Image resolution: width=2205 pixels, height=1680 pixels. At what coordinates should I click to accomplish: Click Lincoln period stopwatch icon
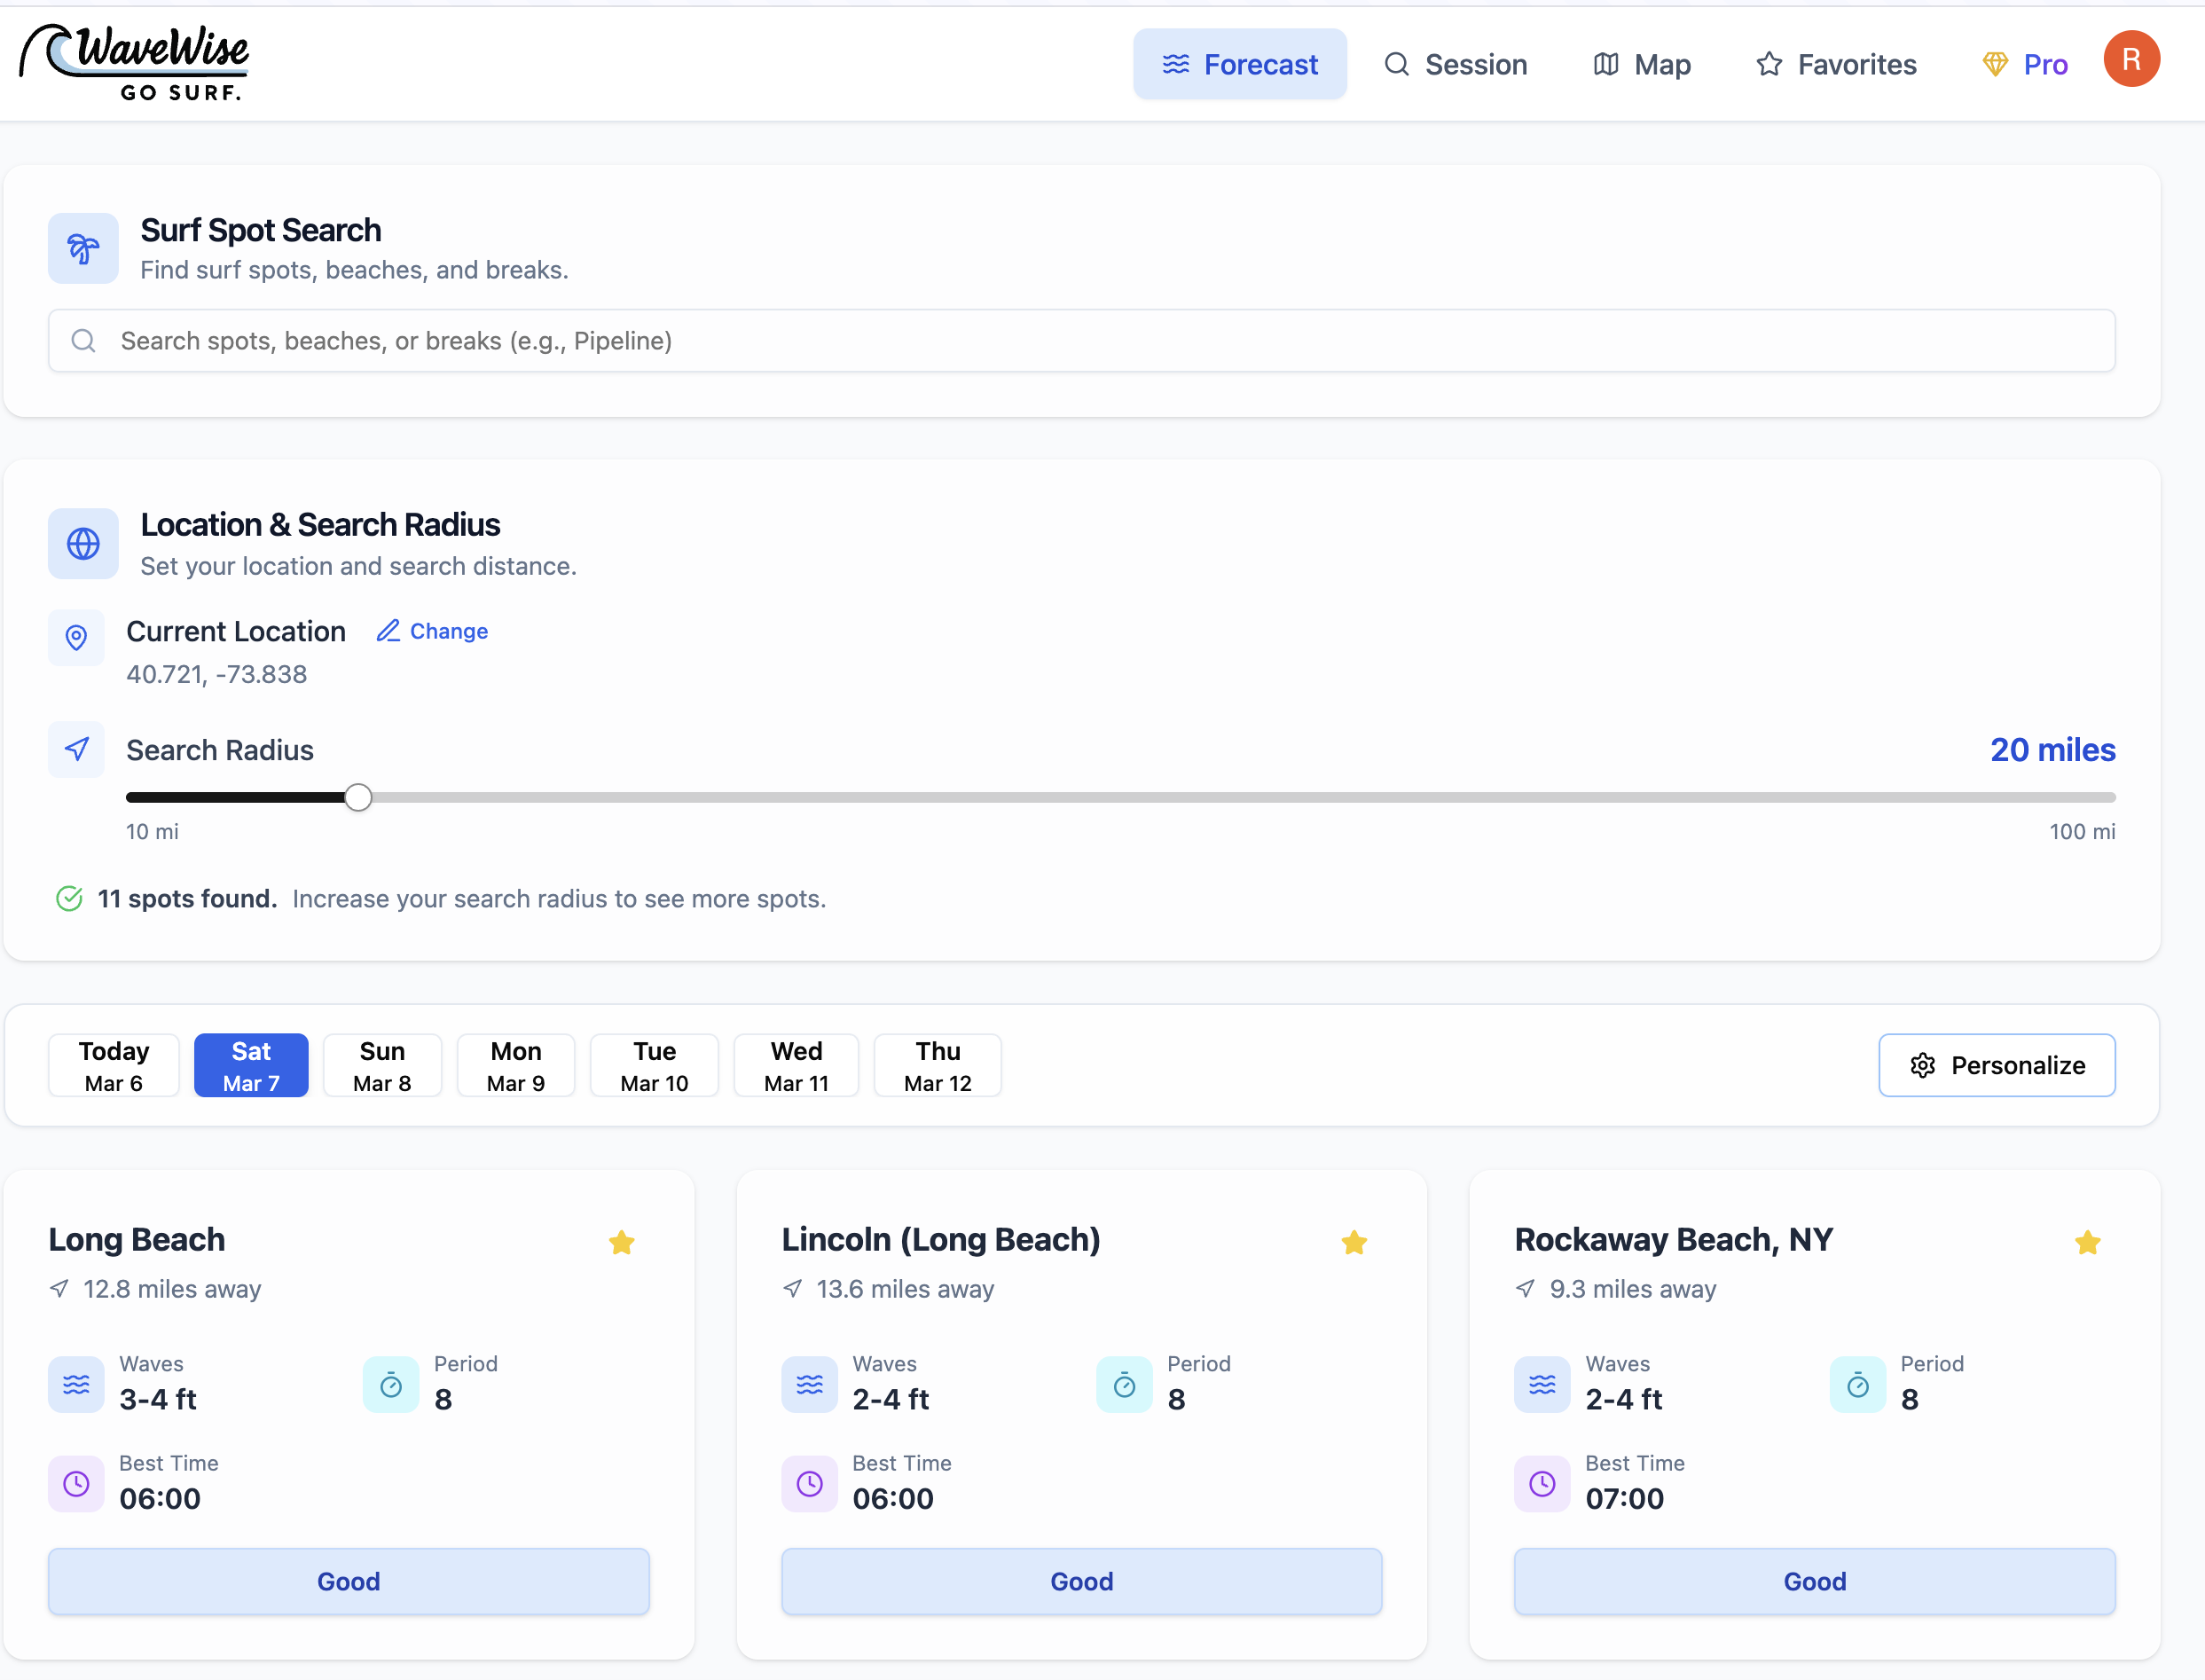pyautogui.click(x=1124, y=1385)
